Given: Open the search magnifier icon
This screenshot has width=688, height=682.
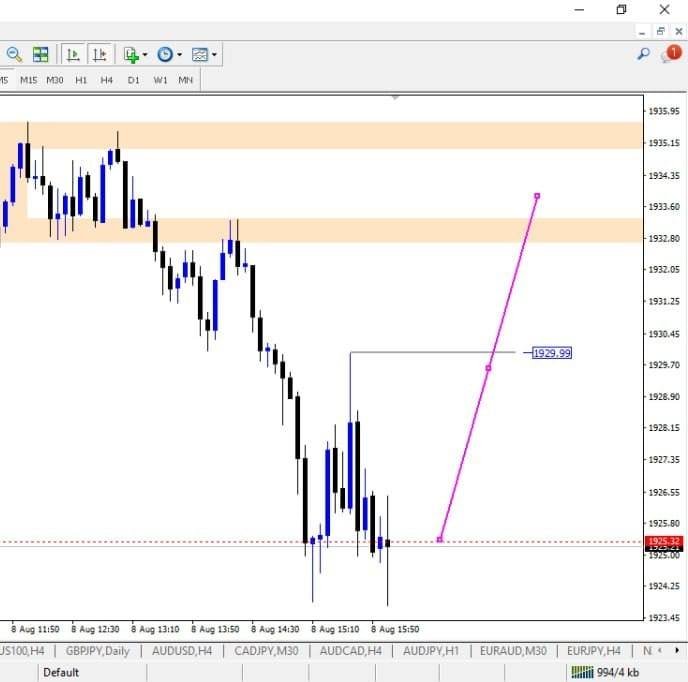Looking at the screenshot, I should pos(644,54).
